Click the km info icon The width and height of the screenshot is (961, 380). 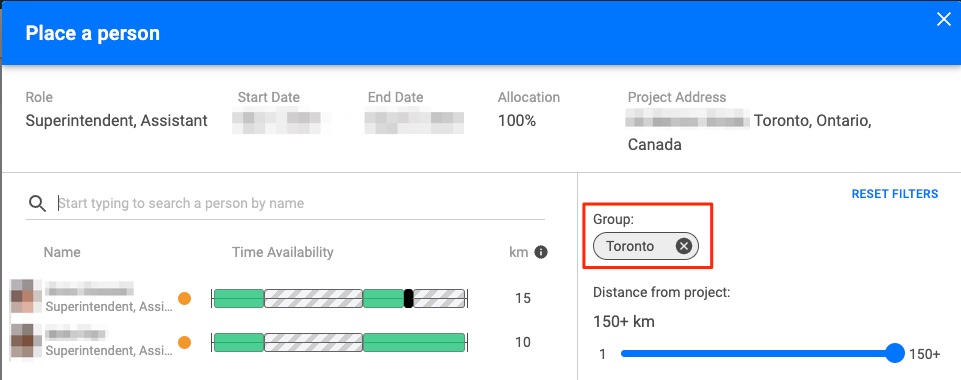point(541,252)
